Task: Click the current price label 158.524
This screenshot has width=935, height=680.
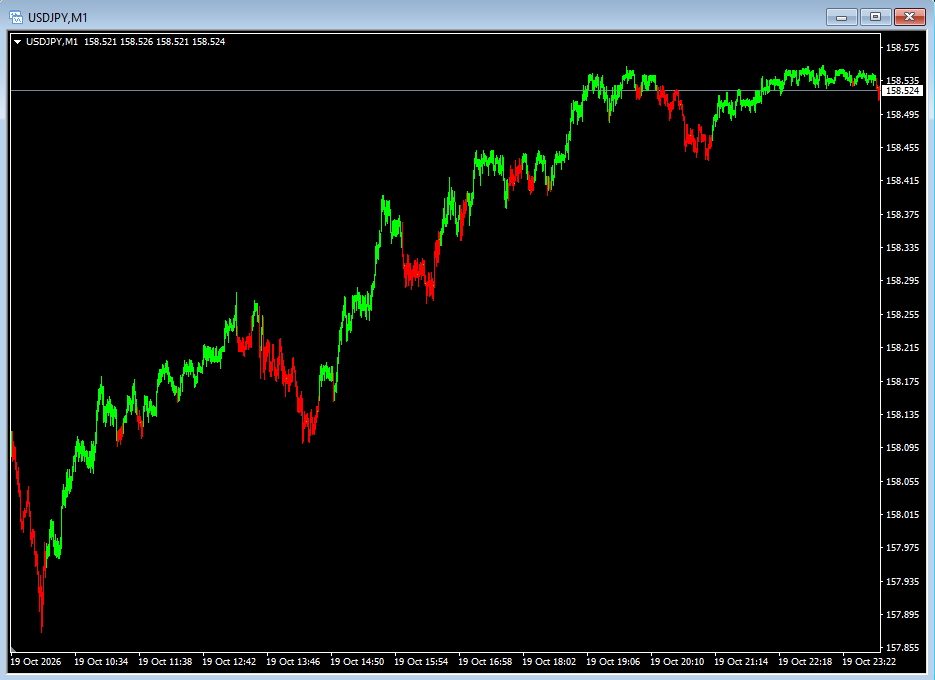Action: pyautogui.click(x=902, y=91)
